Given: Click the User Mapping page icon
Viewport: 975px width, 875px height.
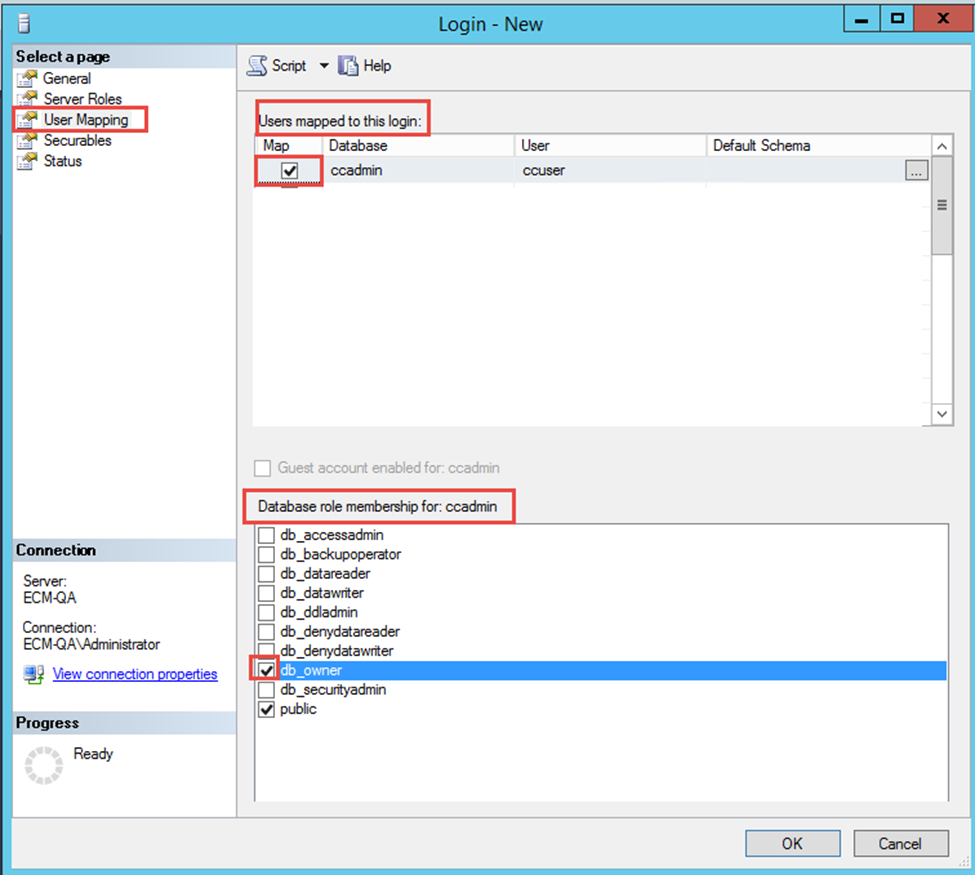Looking at the screenshot, I should click(27, 120).
